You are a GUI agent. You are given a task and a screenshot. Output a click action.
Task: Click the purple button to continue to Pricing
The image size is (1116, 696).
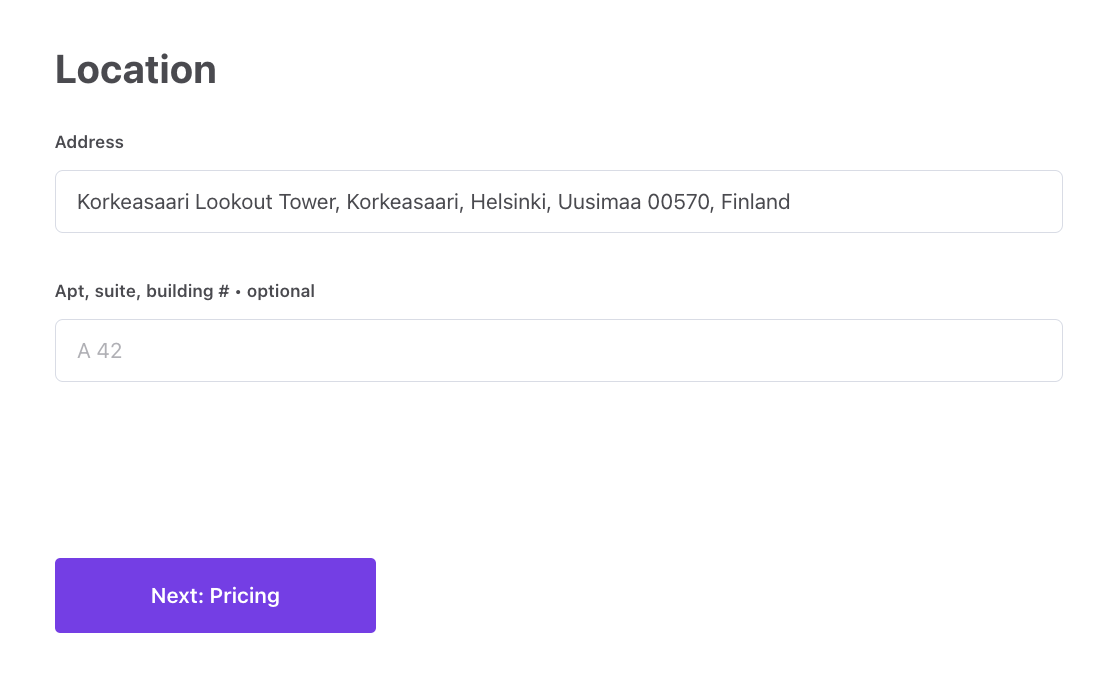215,595
